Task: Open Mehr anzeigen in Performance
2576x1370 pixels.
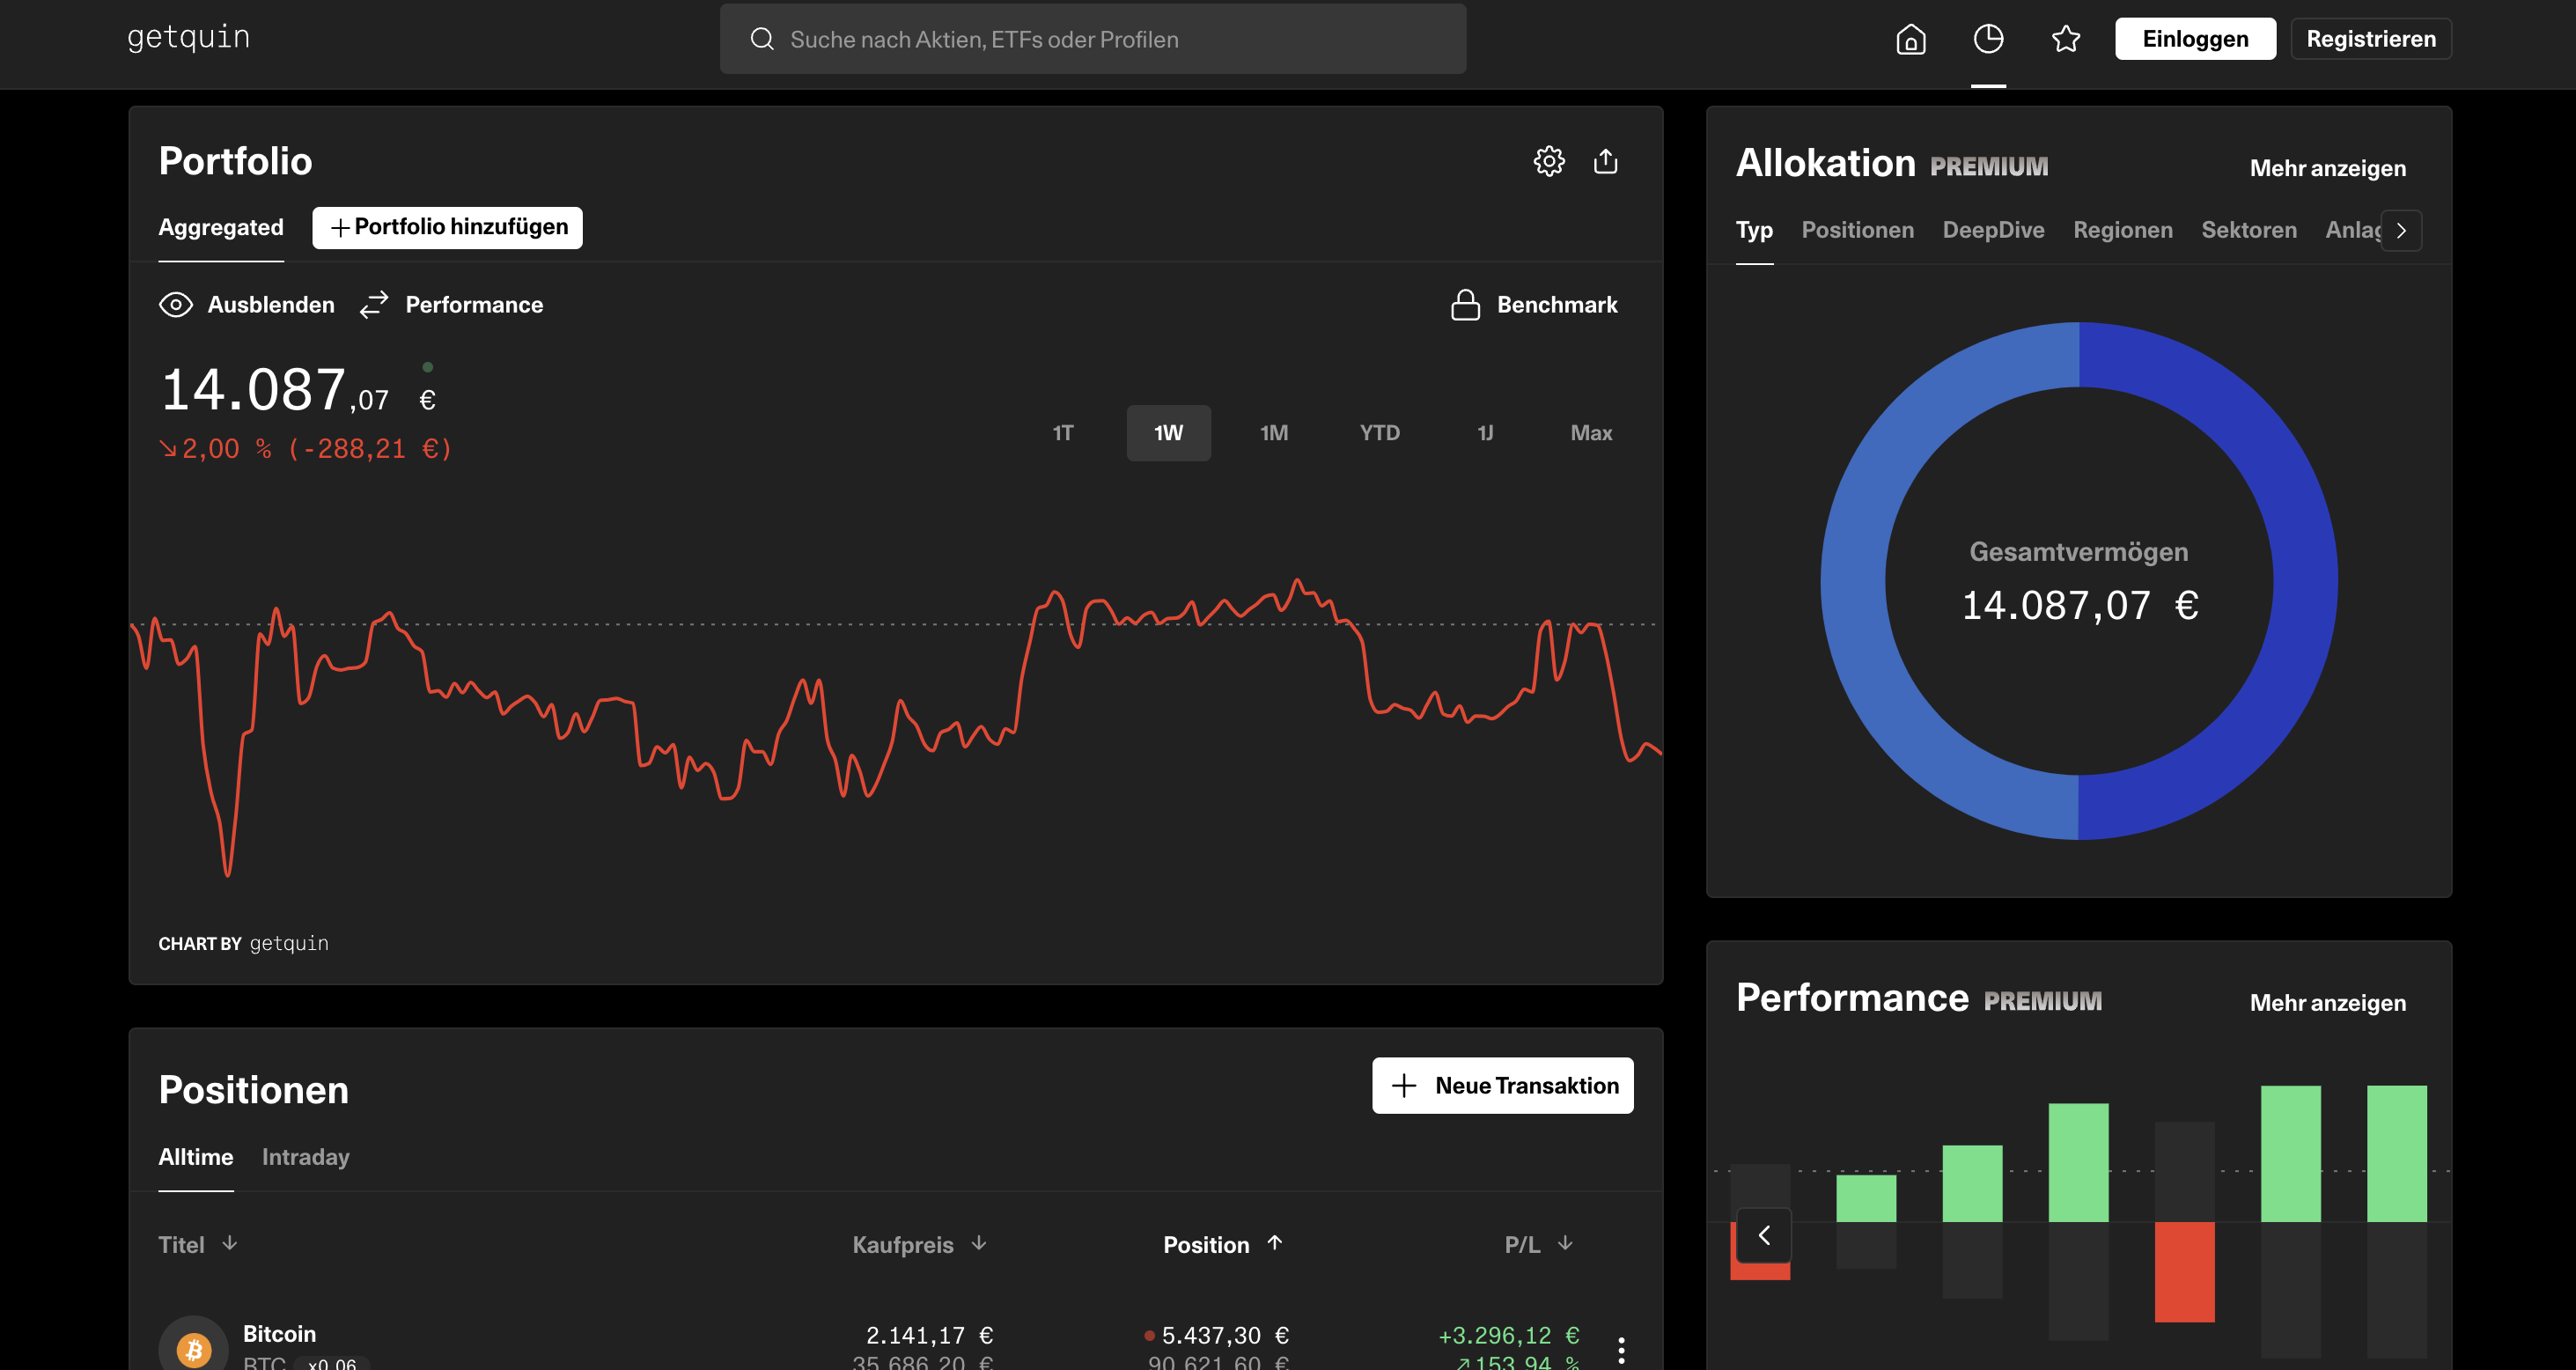Action: [x=2328, y=1002]
